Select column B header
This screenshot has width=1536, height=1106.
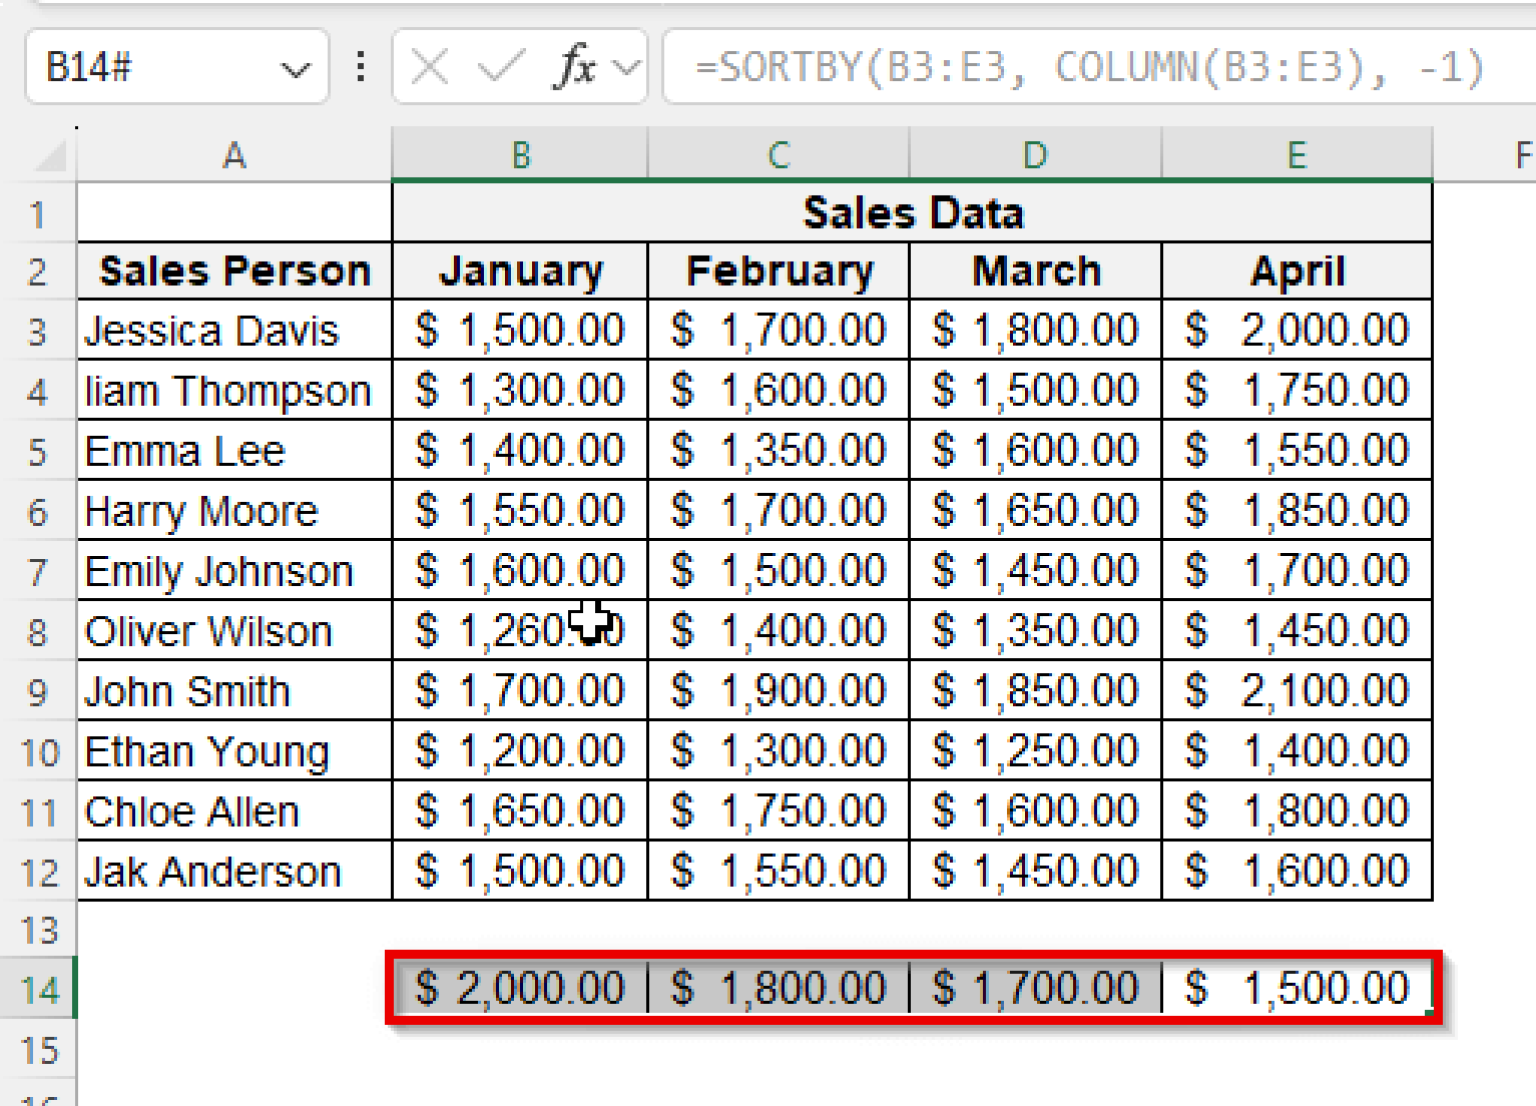(x=520, y=156)
